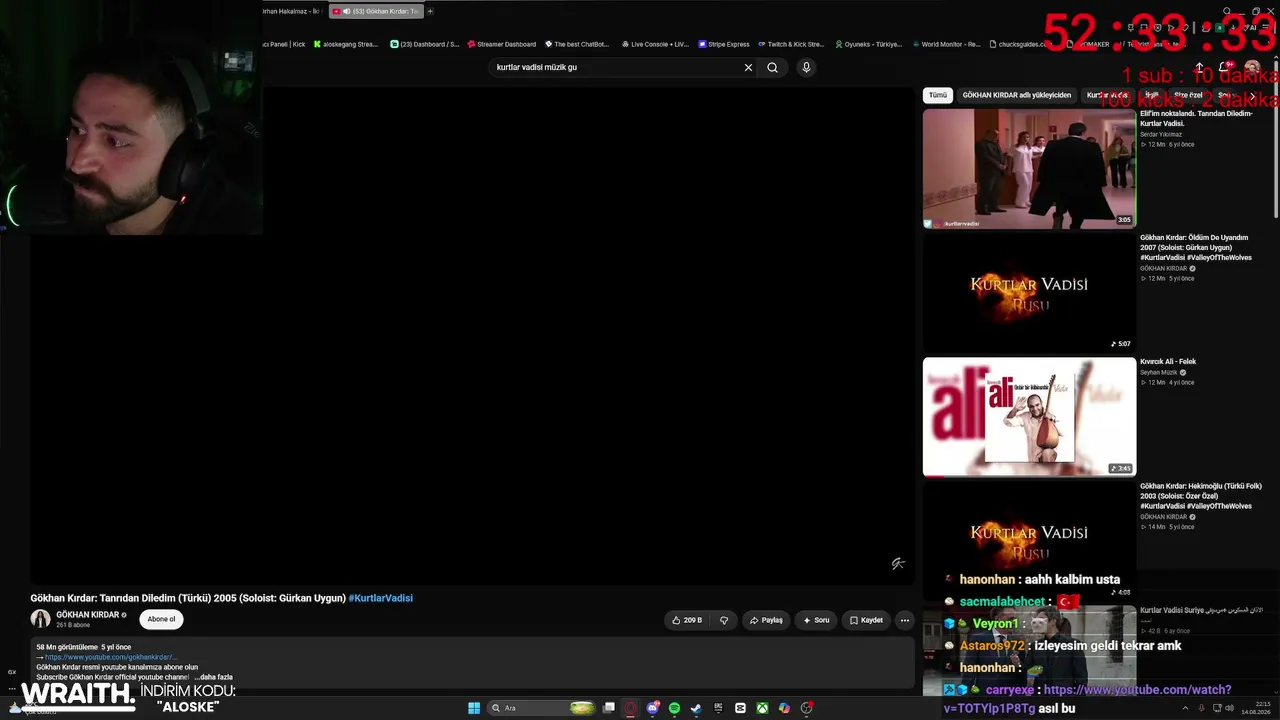Image resolution: width=1280 pixels, height=720 pixels.
Task: Open the Opera GX sidebar GX icon
Action: coord(12,672)
